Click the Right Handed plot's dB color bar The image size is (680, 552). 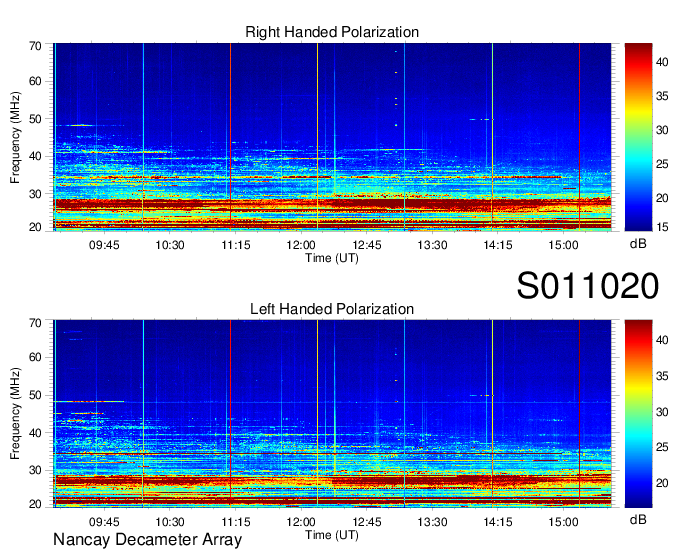(x=638, y=137)
